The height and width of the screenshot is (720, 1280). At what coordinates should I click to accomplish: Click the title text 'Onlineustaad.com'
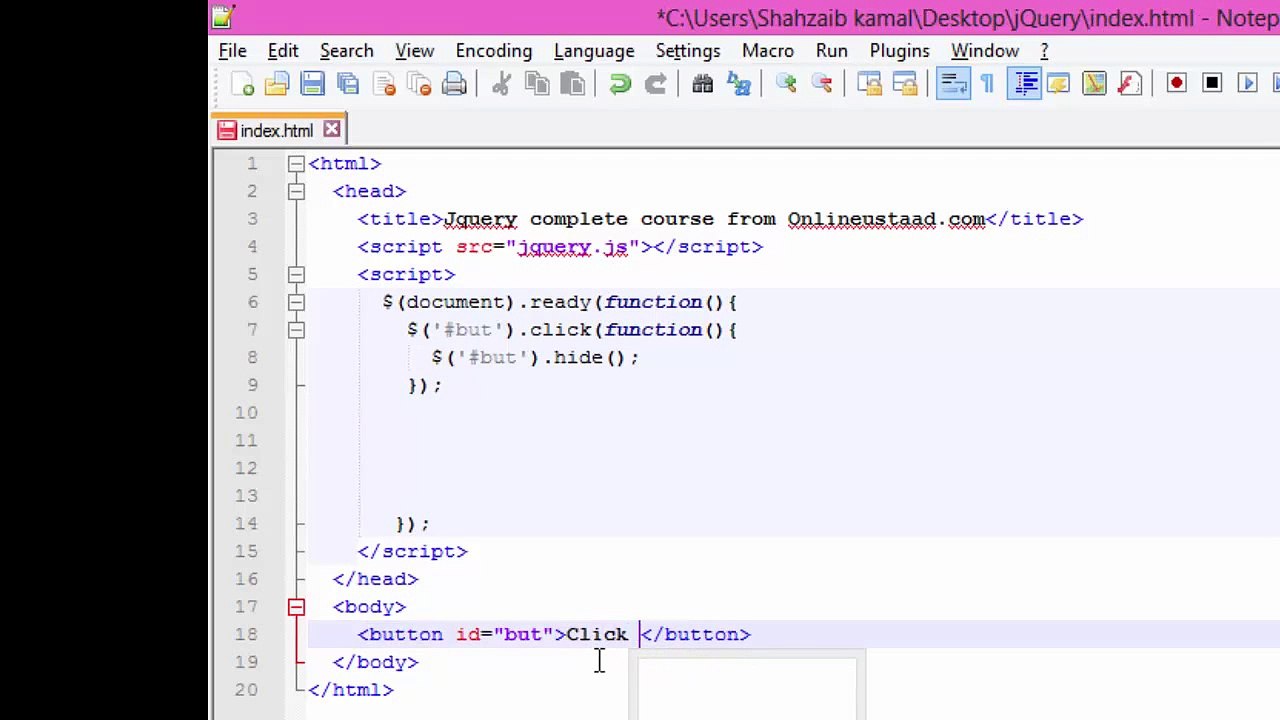[x=886, y=219]
